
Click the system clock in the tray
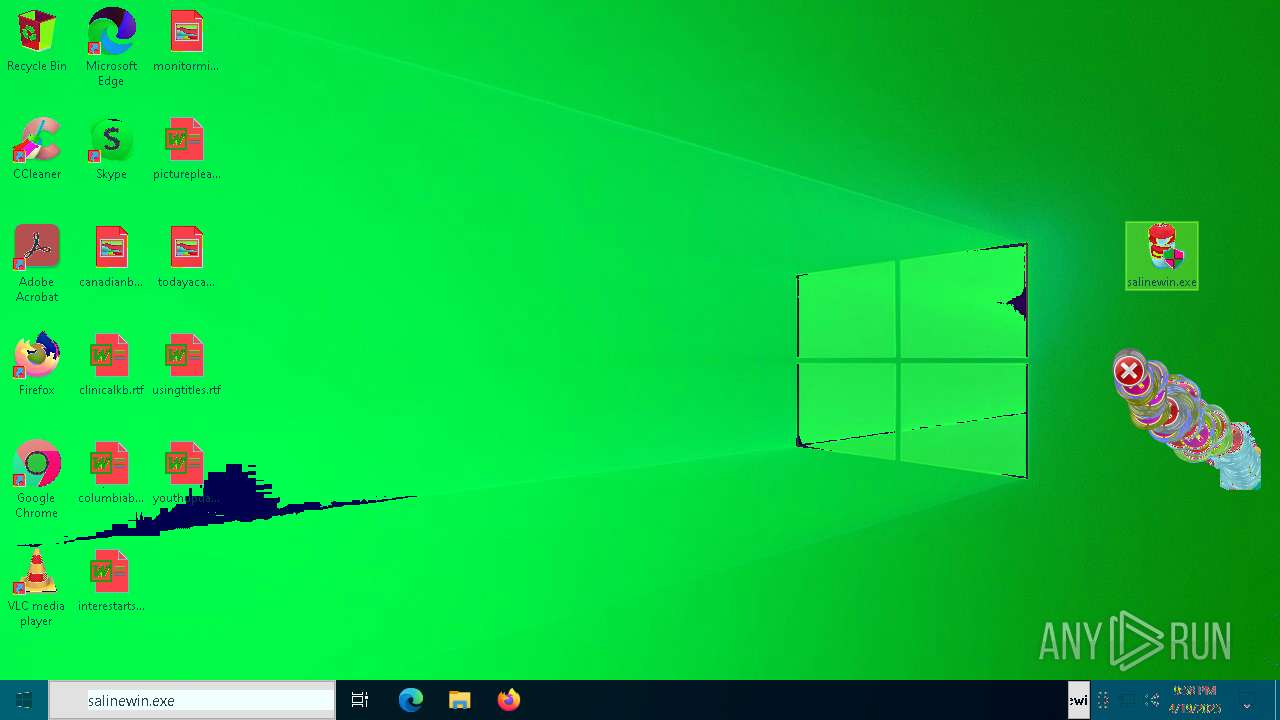pyautogui.click(x=1195, y=700)
